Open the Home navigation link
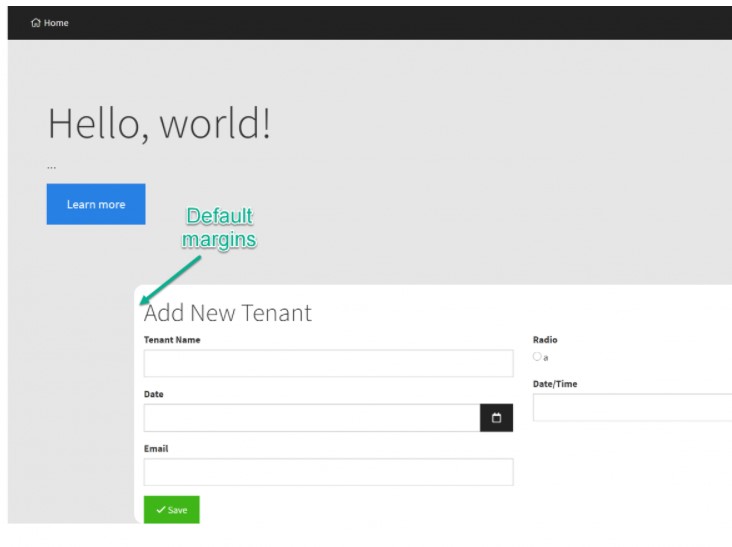Image resolution: width=732 pixels, height=547 pixels. (x=49, y=22)
